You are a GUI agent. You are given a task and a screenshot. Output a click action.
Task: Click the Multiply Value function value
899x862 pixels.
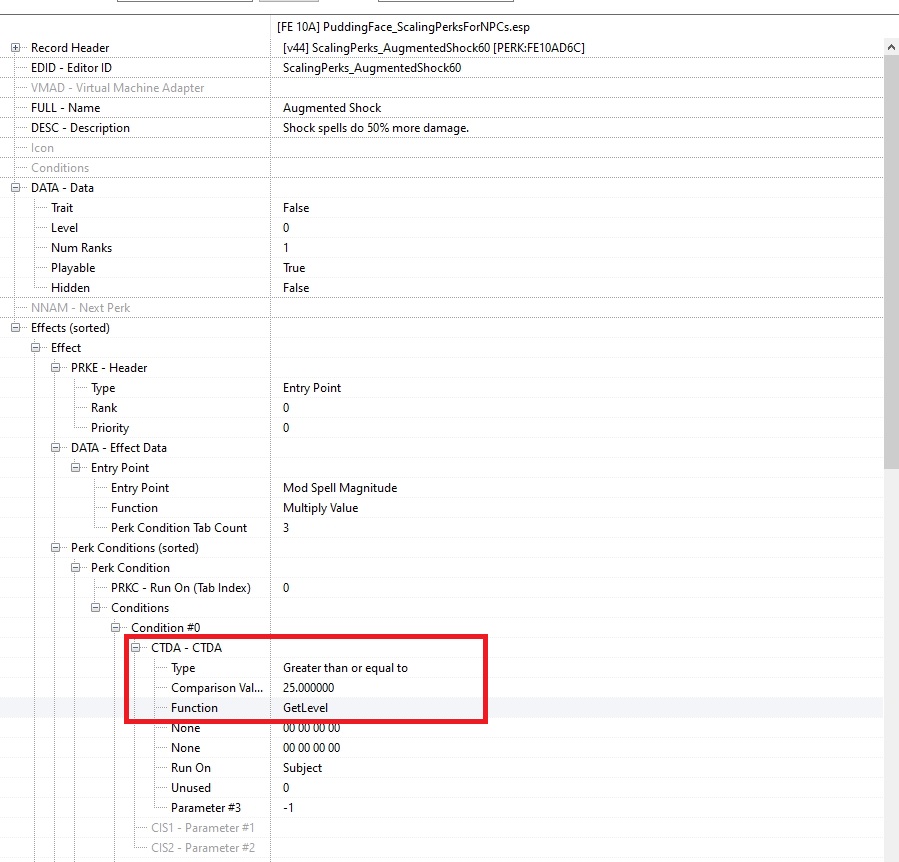320,508
